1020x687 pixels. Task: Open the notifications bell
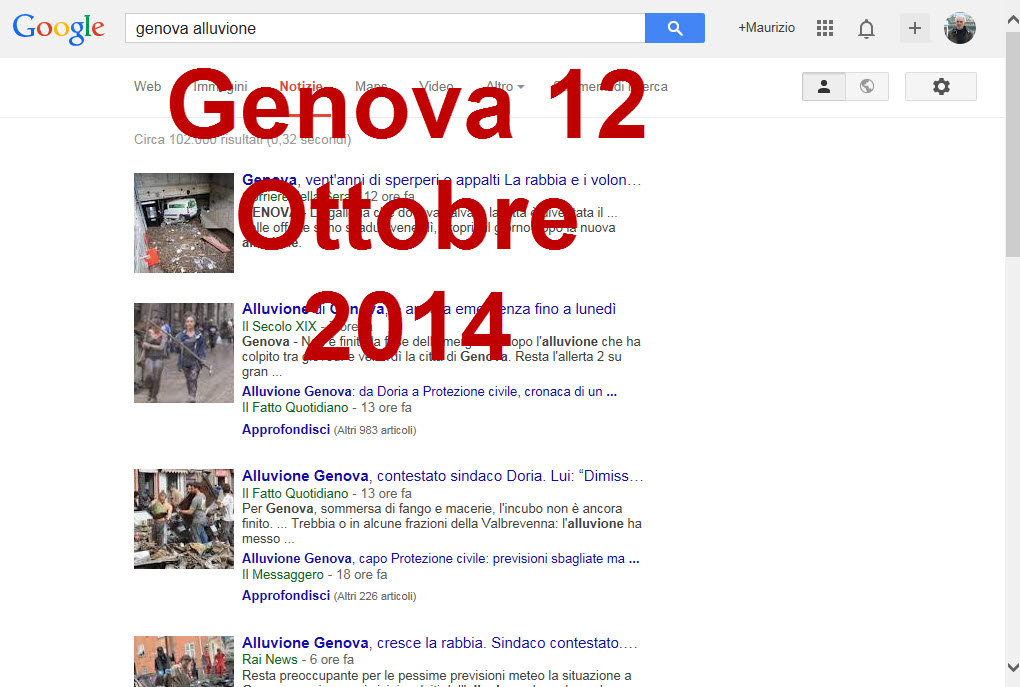pyautogui.click(x=866, y=29)
